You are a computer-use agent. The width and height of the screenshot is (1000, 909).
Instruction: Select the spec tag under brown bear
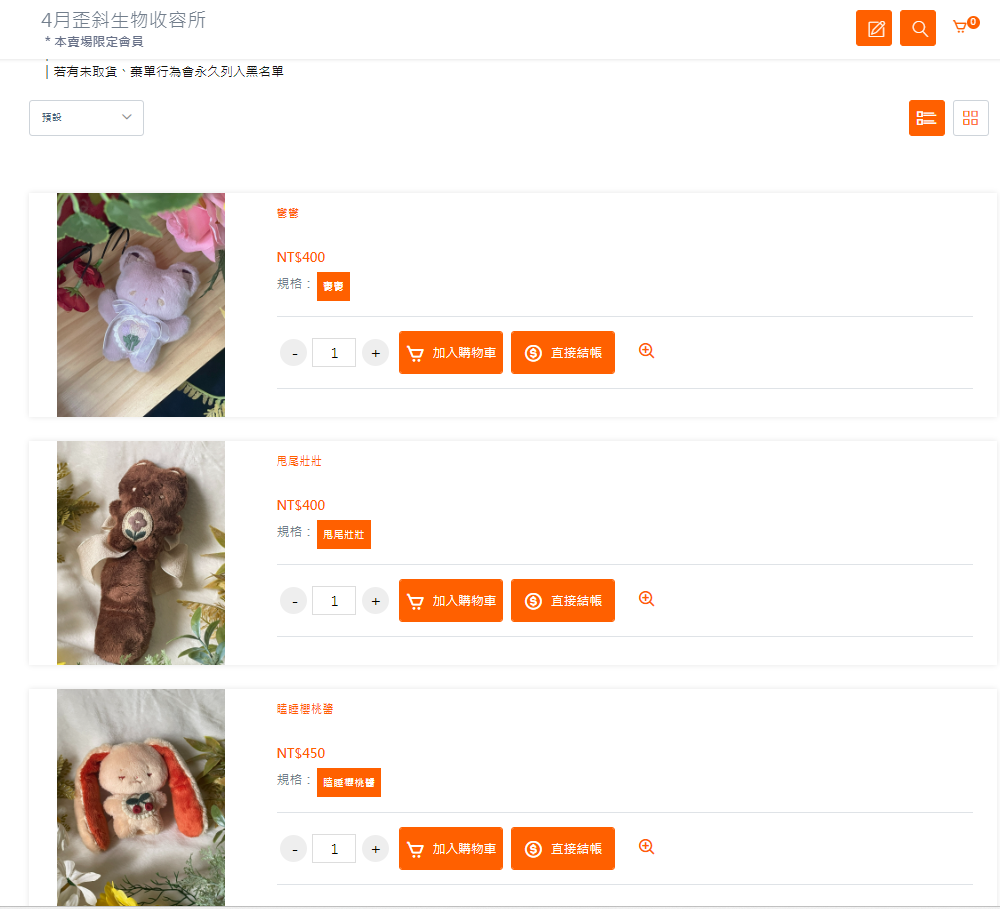pos(343,535)
